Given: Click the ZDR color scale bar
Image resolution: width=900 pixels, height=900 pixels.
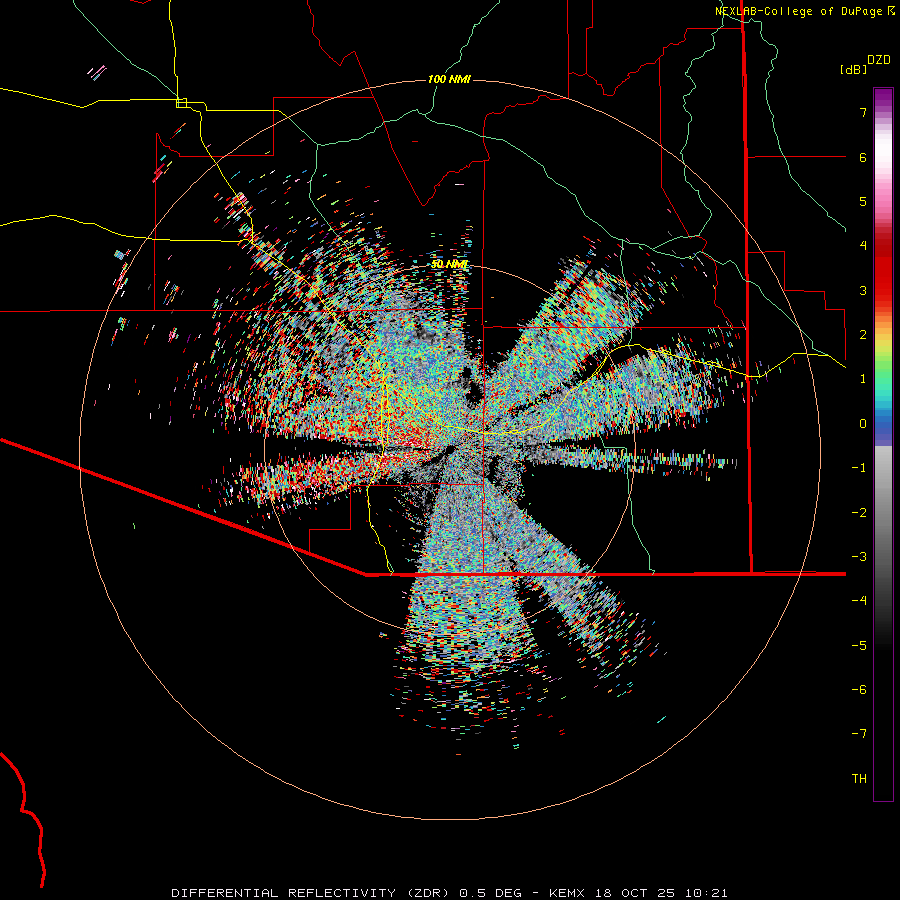Looking at the screenshot, I should click(x=883, y=444).
